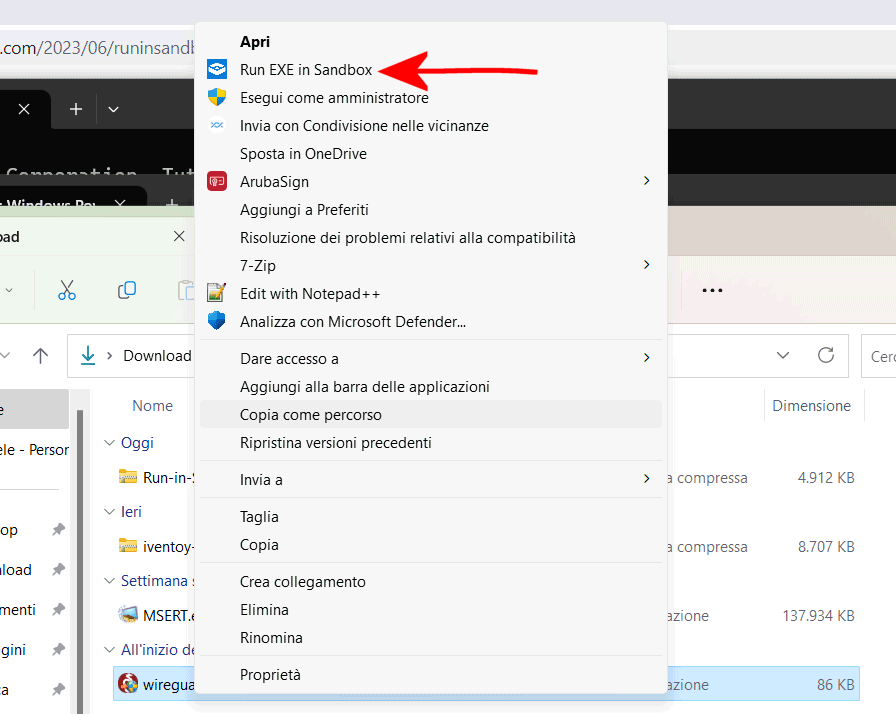Collapse the Settimana scorsa group chevron

(109, 581)
